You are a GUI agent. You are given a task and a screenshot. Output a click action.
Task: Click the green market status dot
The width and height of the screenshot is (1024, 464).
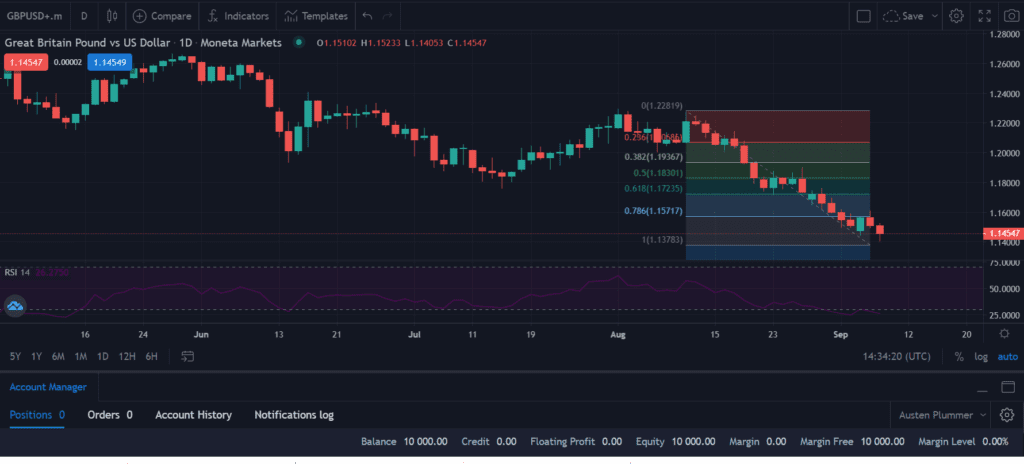pos(299,42)
